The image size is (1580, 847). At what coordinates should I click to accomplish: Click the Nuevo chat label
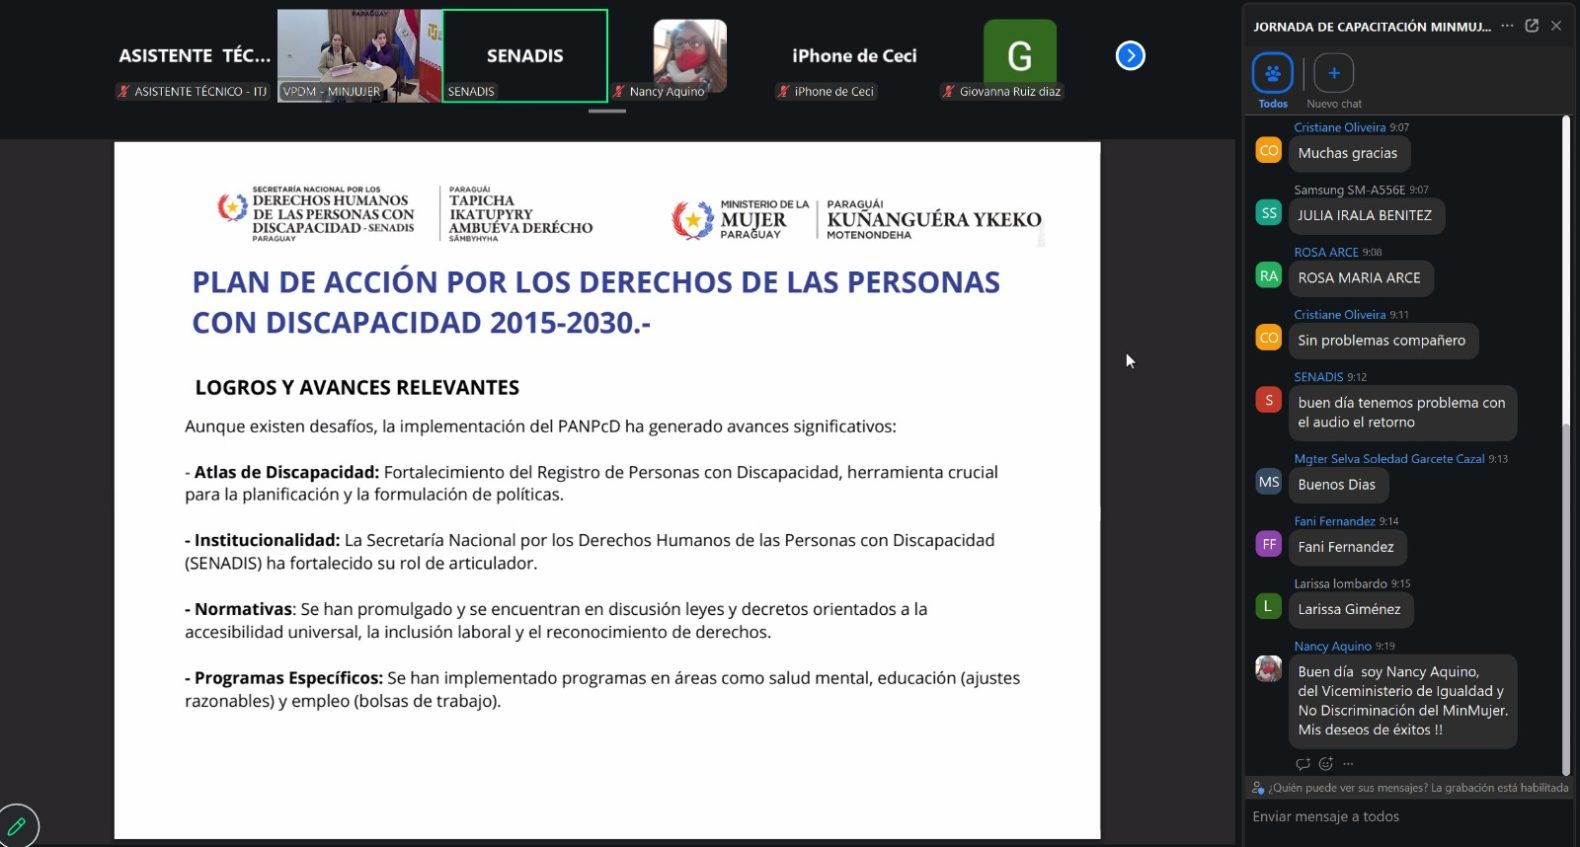pos(1334,104)
